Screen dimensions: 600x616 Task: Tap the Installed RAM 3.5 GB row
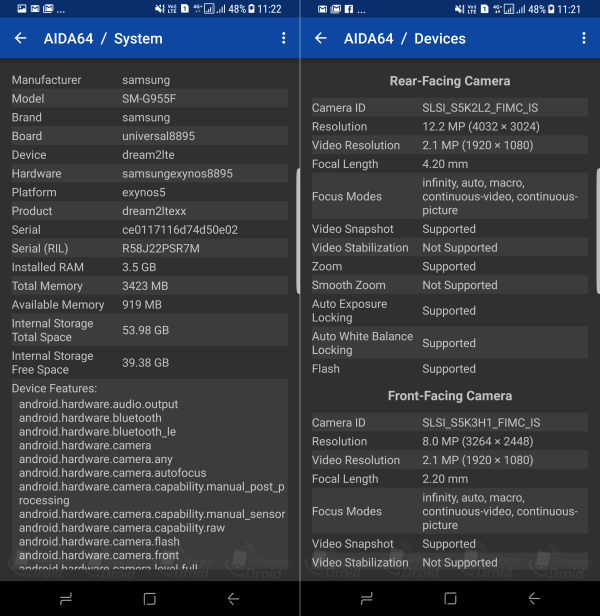coord(148,267)
